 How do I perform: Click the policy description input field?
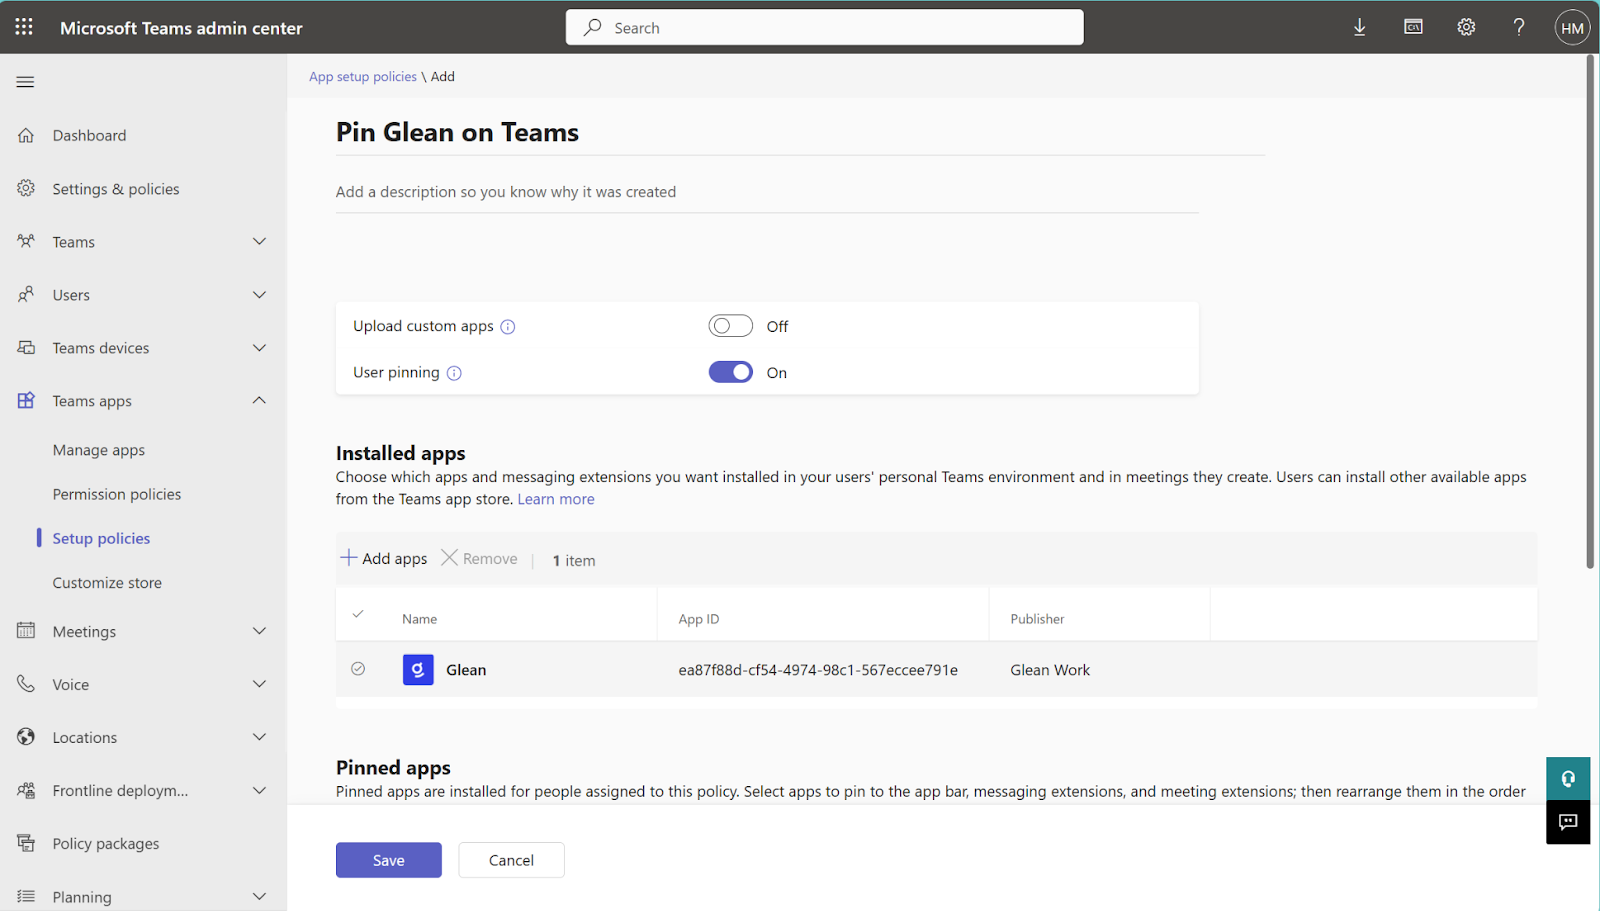[766, 192]
